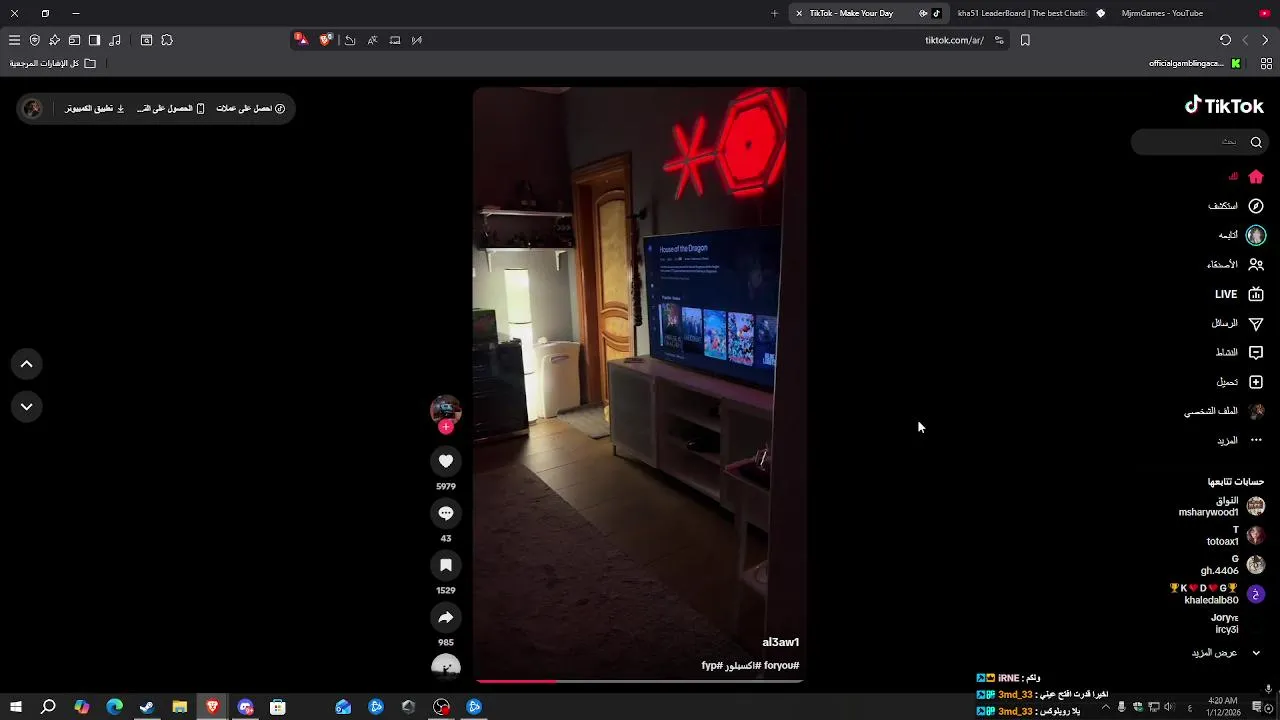
Task: Open followed account gh.4406
Action: pos(1233,565)
